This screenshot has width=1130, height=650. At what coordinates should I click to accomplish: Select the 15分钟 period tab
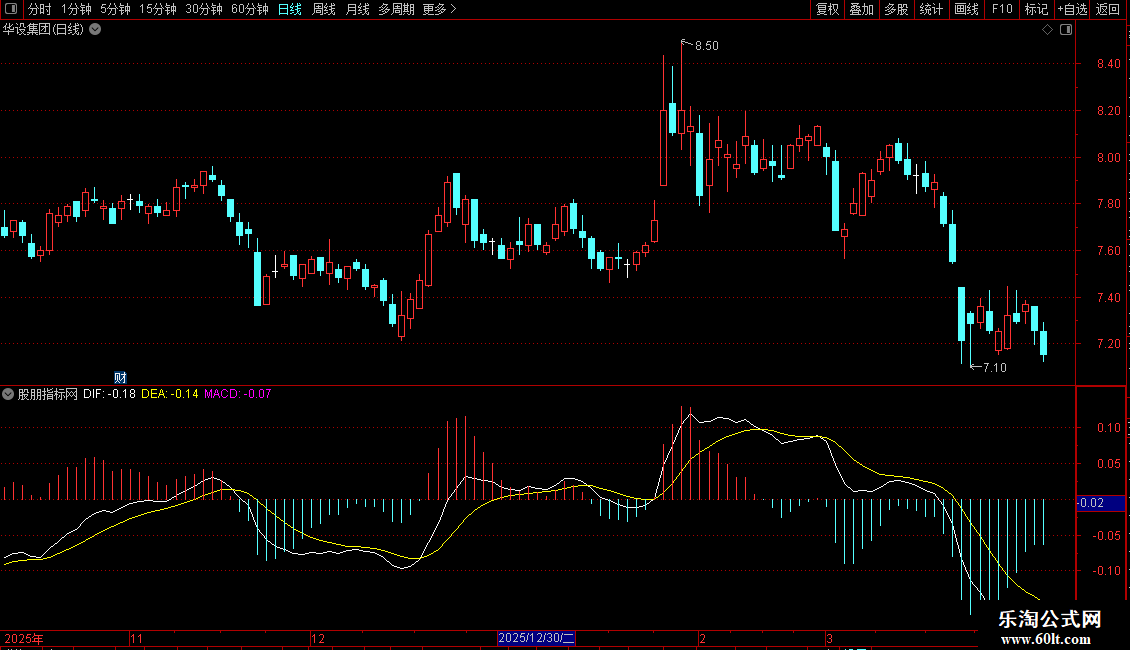point(158,9)
